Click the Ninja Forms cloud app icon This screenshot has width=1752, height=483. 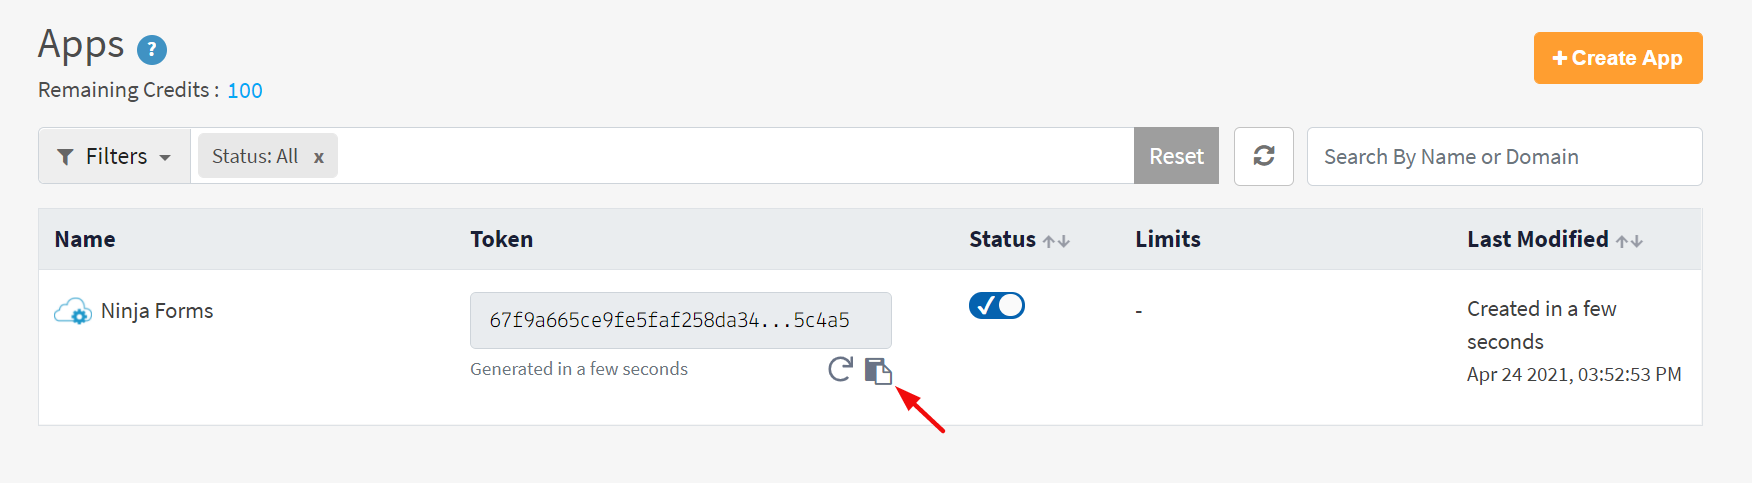click(73, 312)
